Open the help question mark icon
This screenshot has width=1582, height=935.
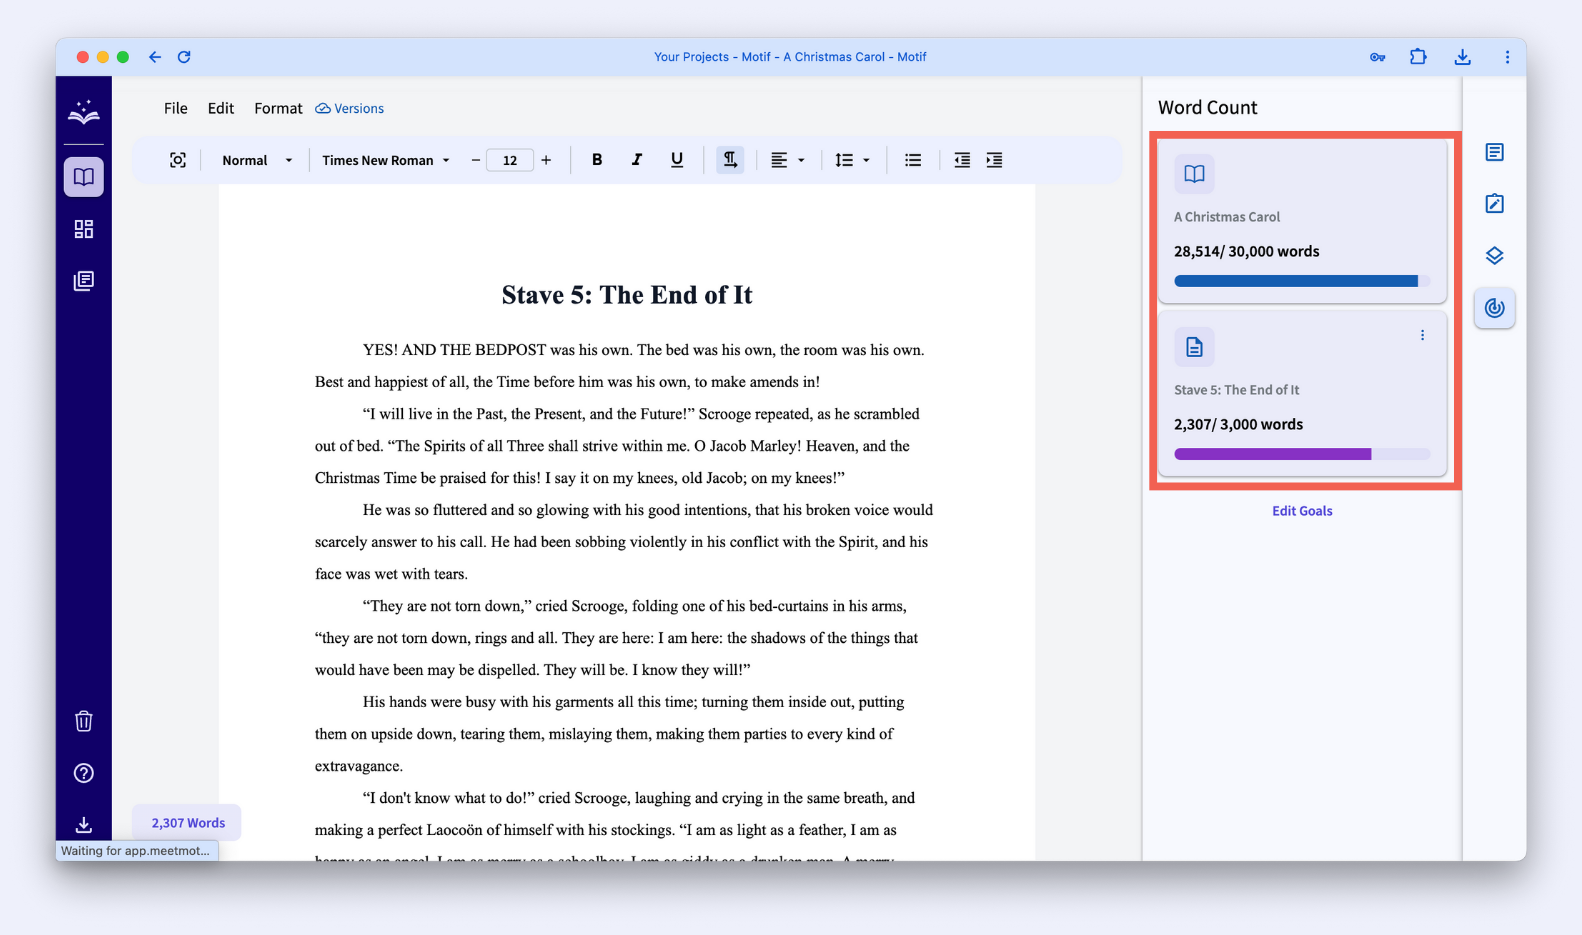click(x=84, y=773)
